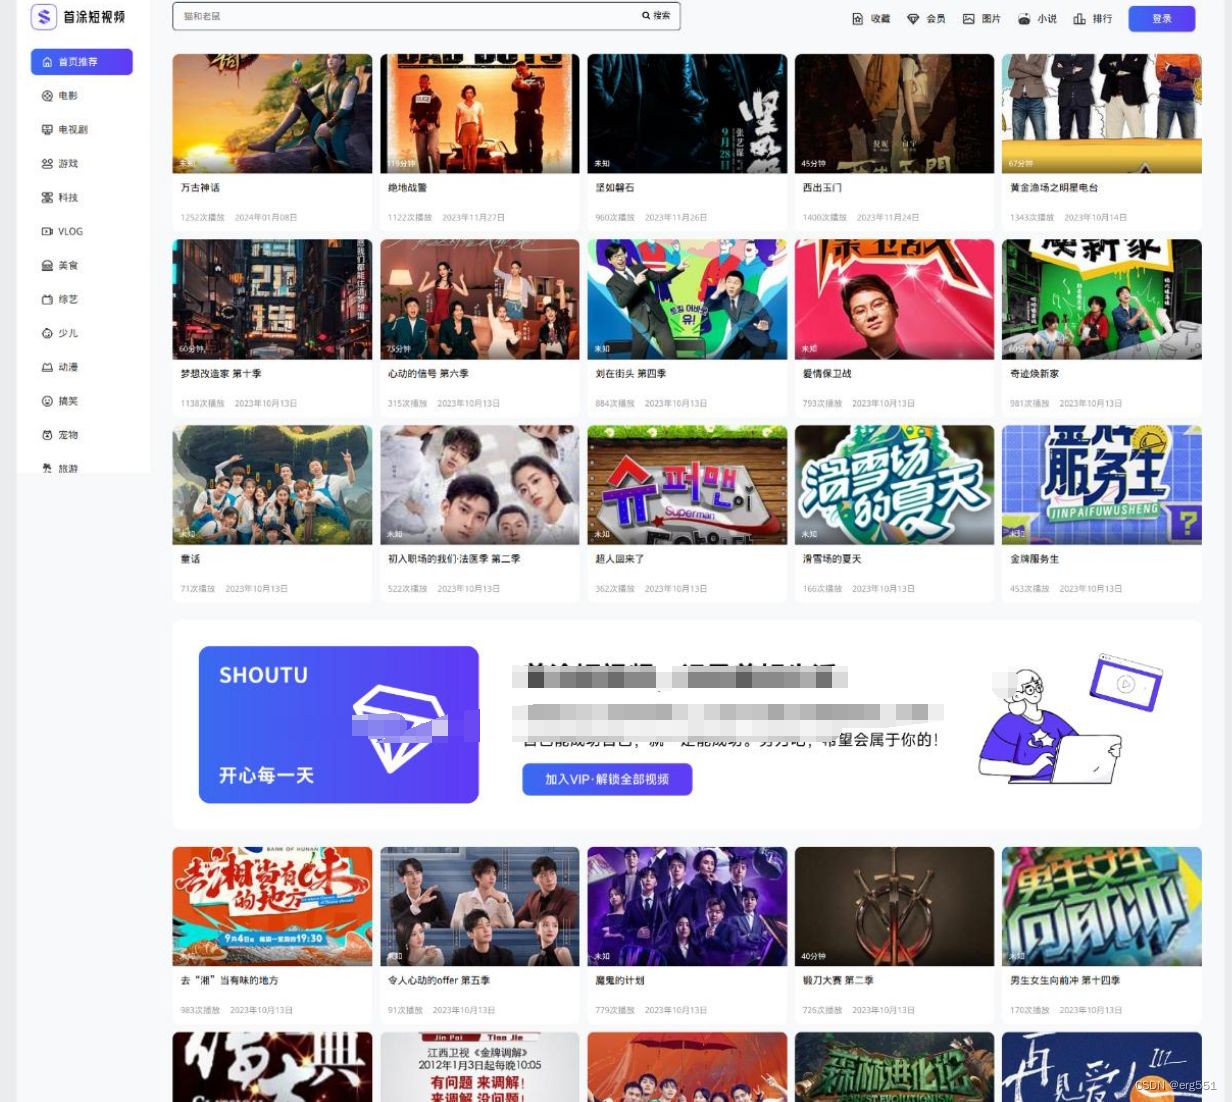Image resolution: width=1232 pixels, height=1102 pixels.
Task: Open the 万古神话 video thumbnail
Action: [272, 114]
